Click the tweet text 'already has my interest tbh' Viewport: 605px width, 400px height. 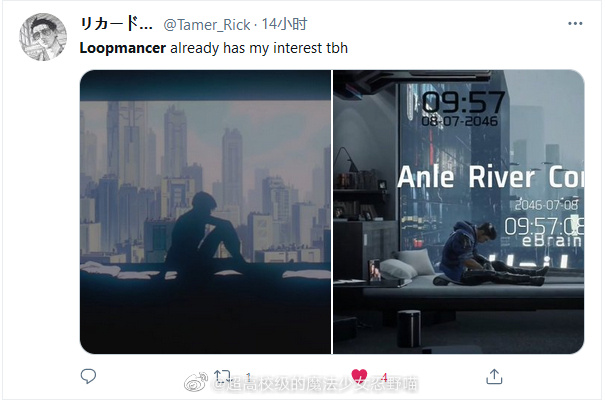point(259,48)
